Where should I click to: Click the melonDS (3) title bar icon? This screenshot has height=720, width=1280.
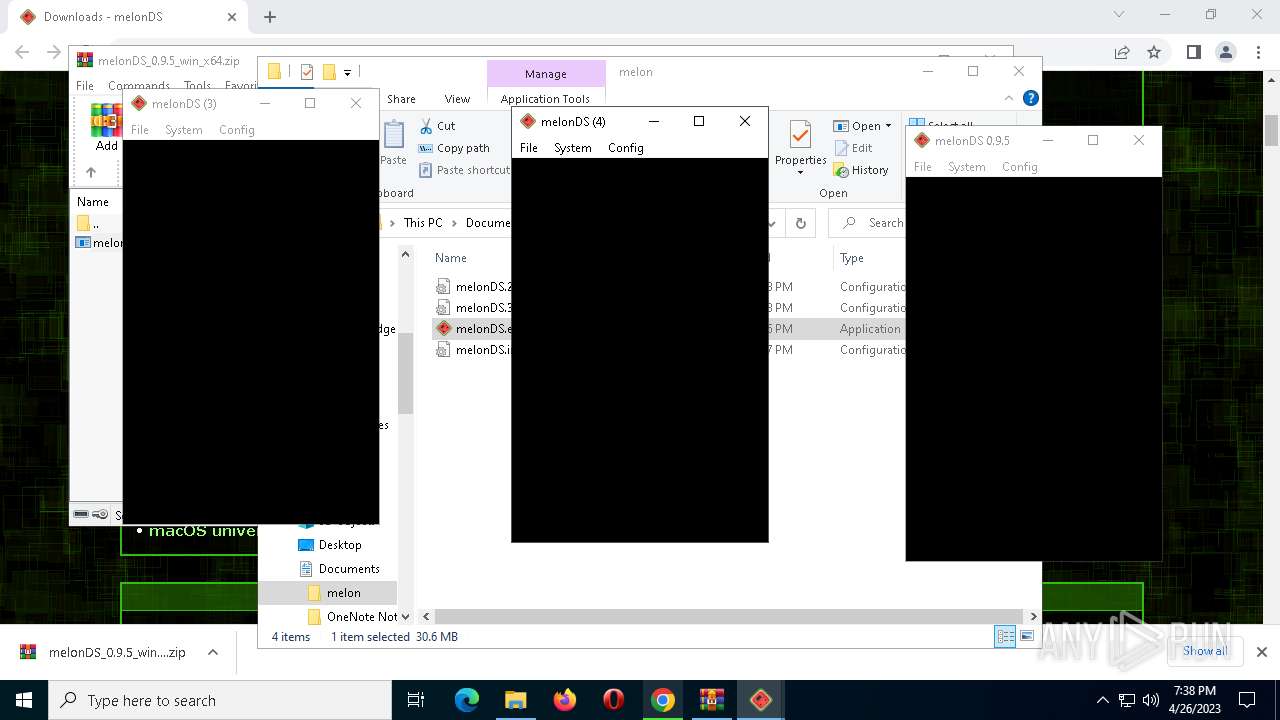pos(139,104)
